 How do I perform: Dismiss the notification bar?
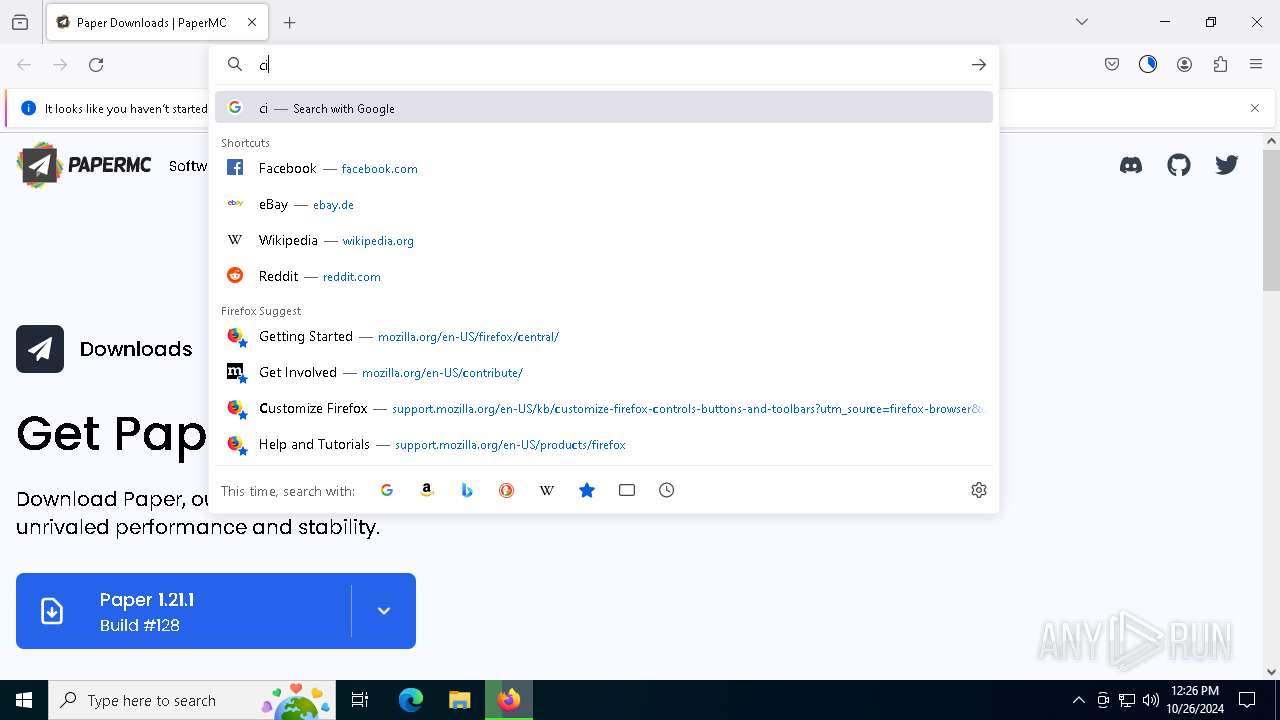tap(1255, 108)
